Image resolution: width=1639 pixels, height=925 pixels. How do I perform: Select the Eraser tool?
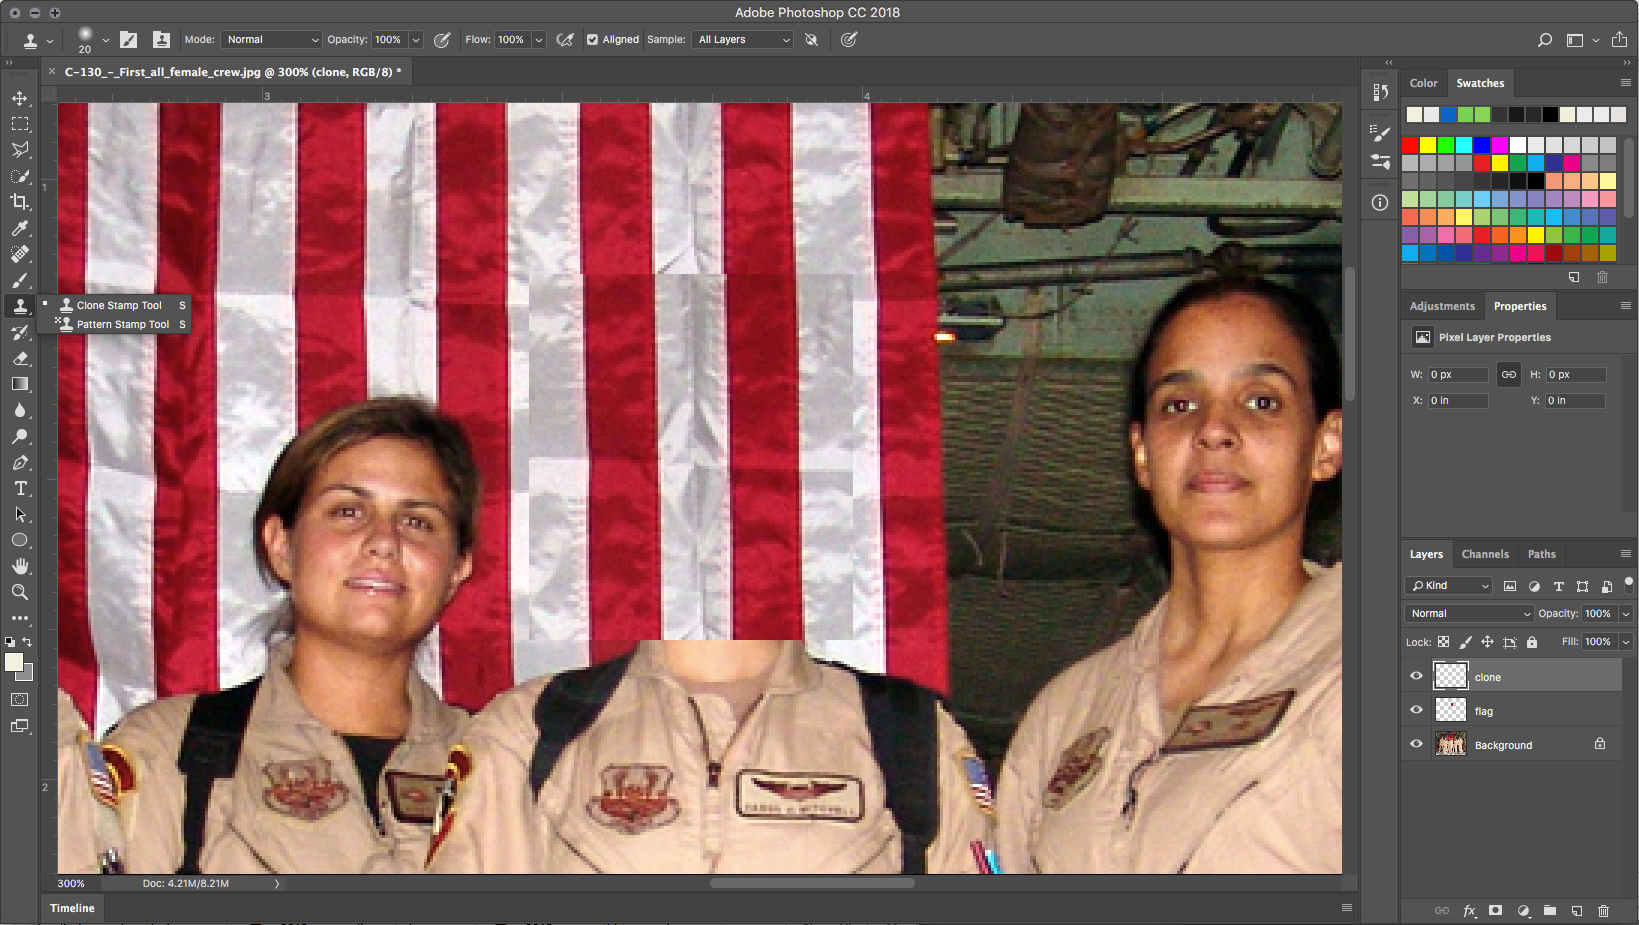[20, 358]
